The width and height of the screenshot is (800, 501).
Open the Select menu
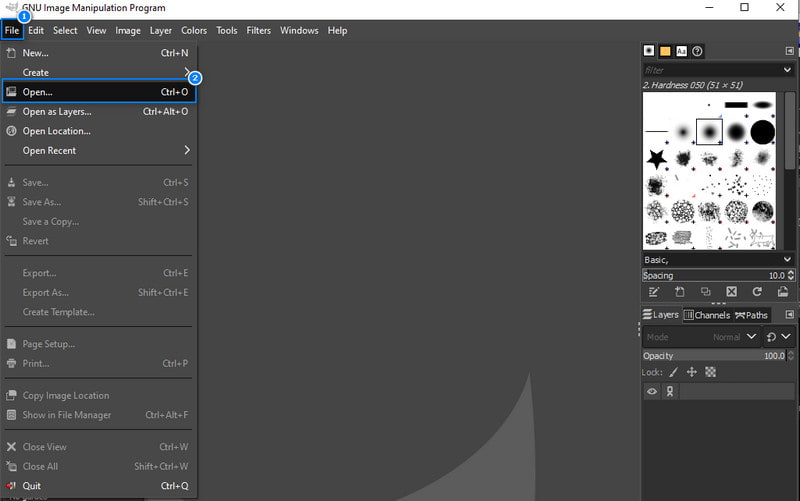(65, 30)
